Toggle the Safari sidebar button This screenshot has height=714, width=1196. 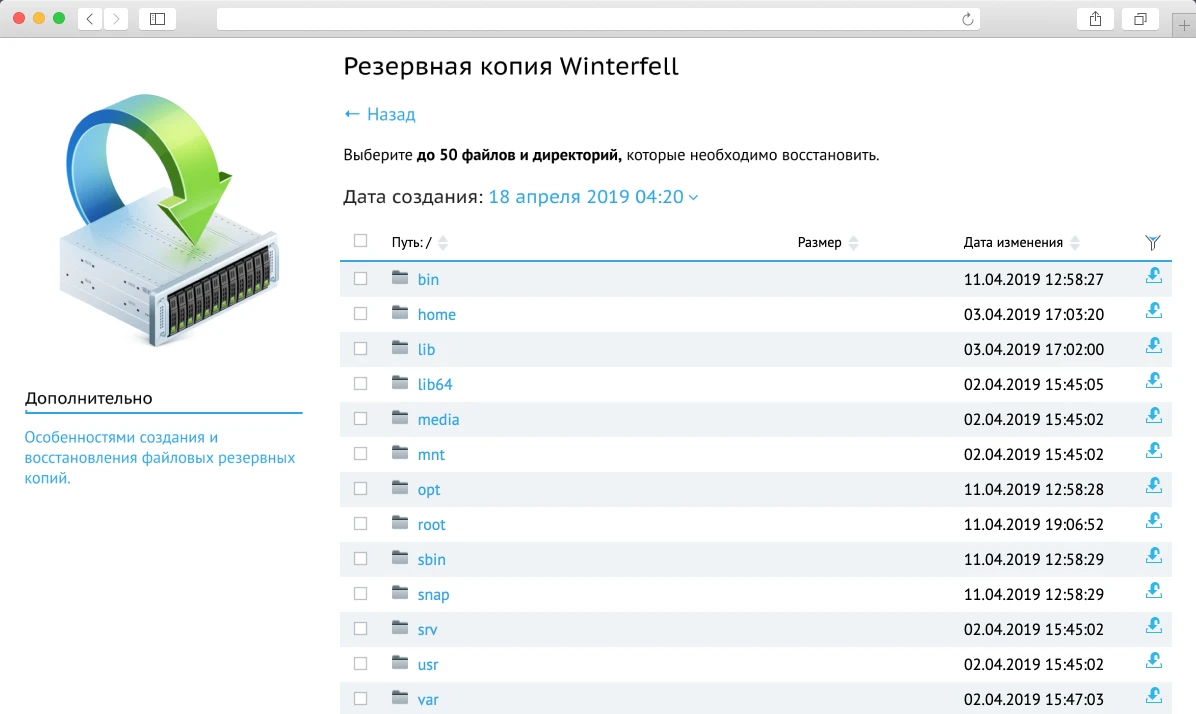click(x=157, y=19)
